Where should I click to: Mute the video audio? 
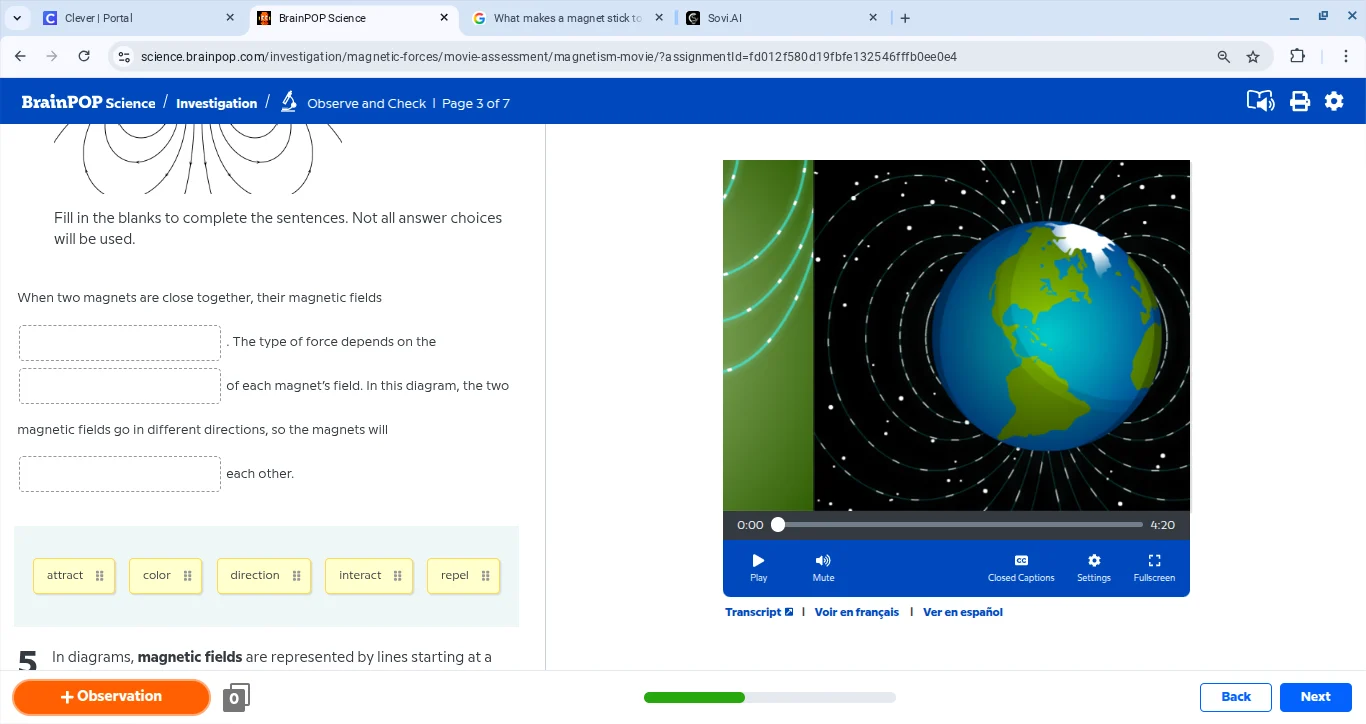[823, 567]
